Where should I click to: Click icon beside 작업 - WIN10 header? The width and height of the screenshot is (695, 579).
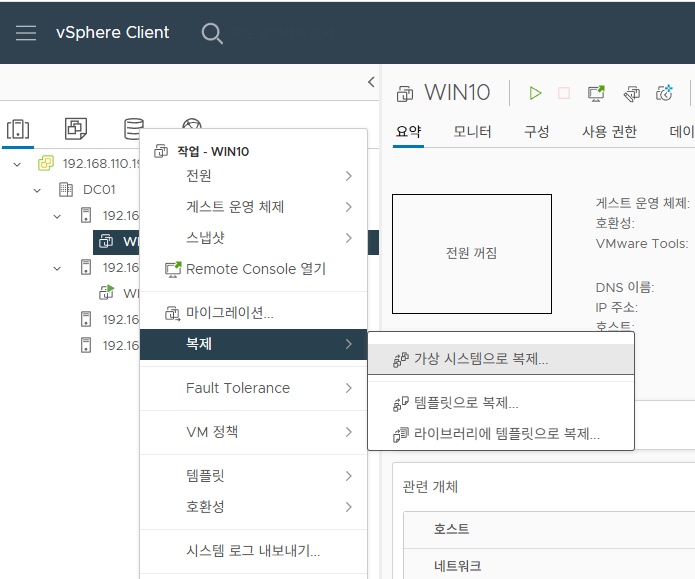click(161, 151)
